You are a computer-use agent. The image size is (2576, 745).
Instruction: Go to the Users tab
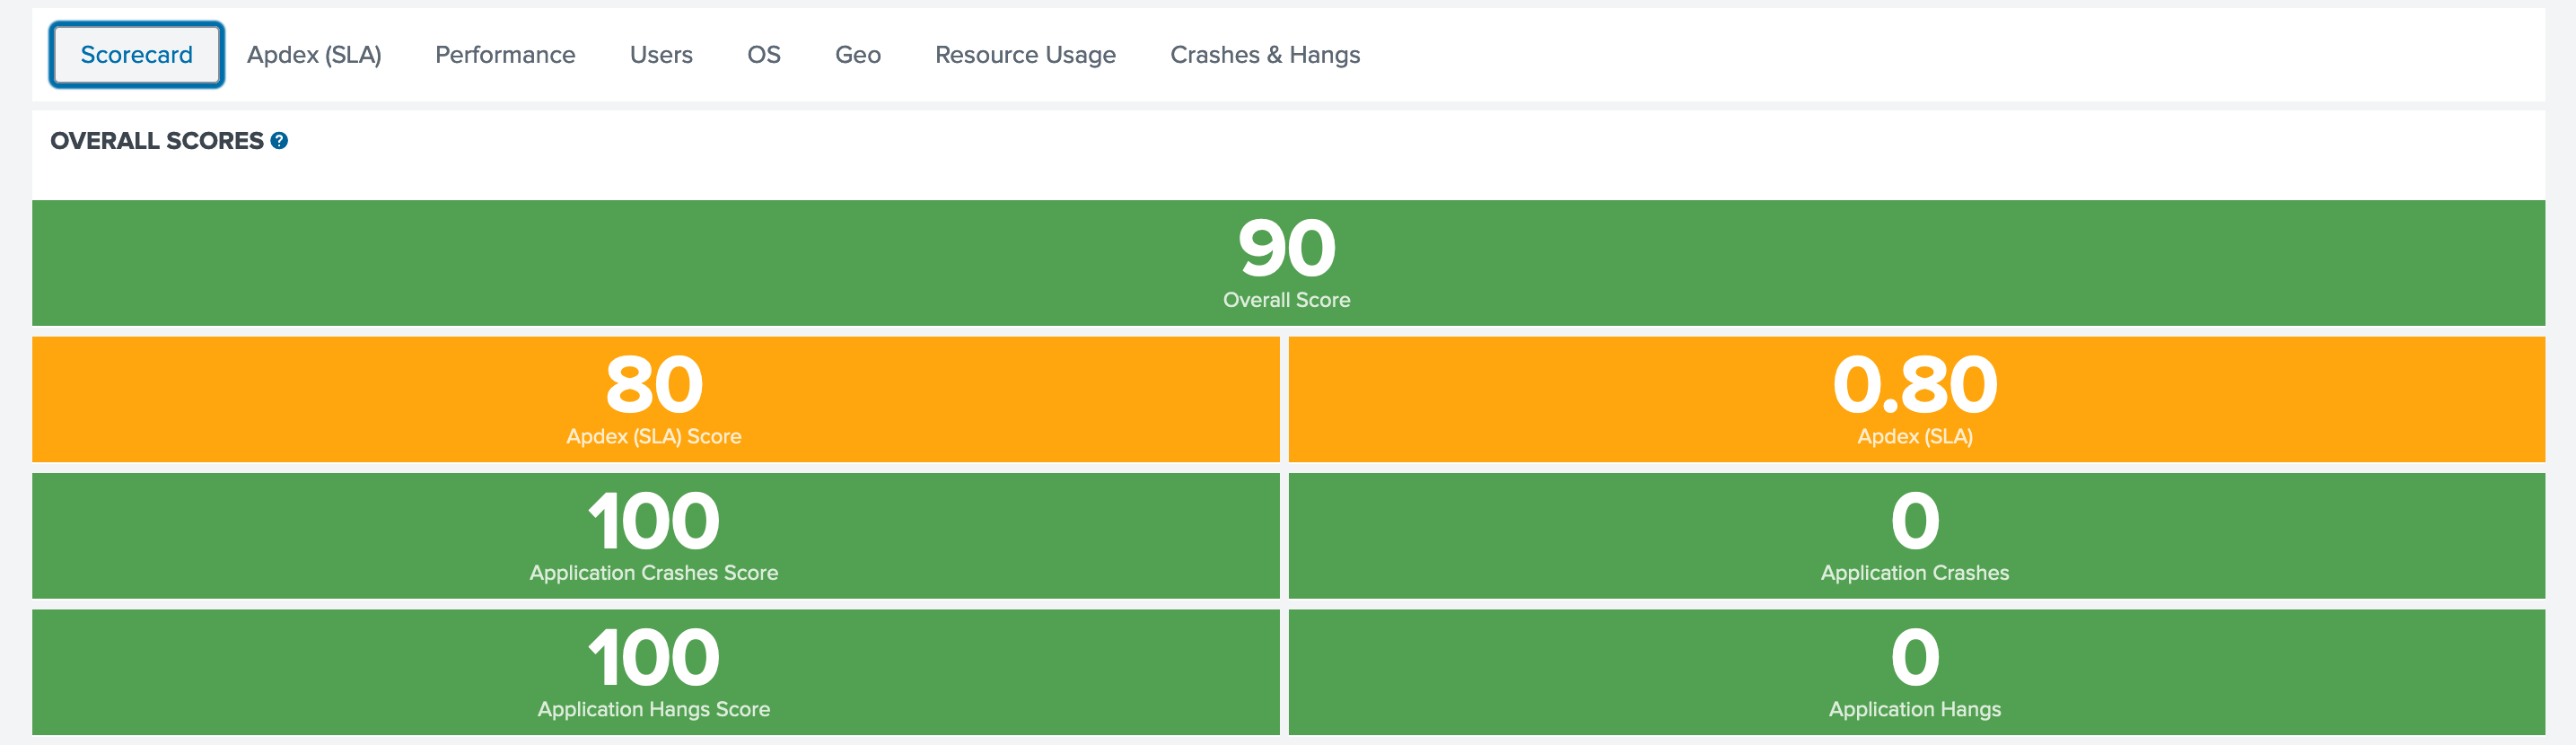[661, 55]
